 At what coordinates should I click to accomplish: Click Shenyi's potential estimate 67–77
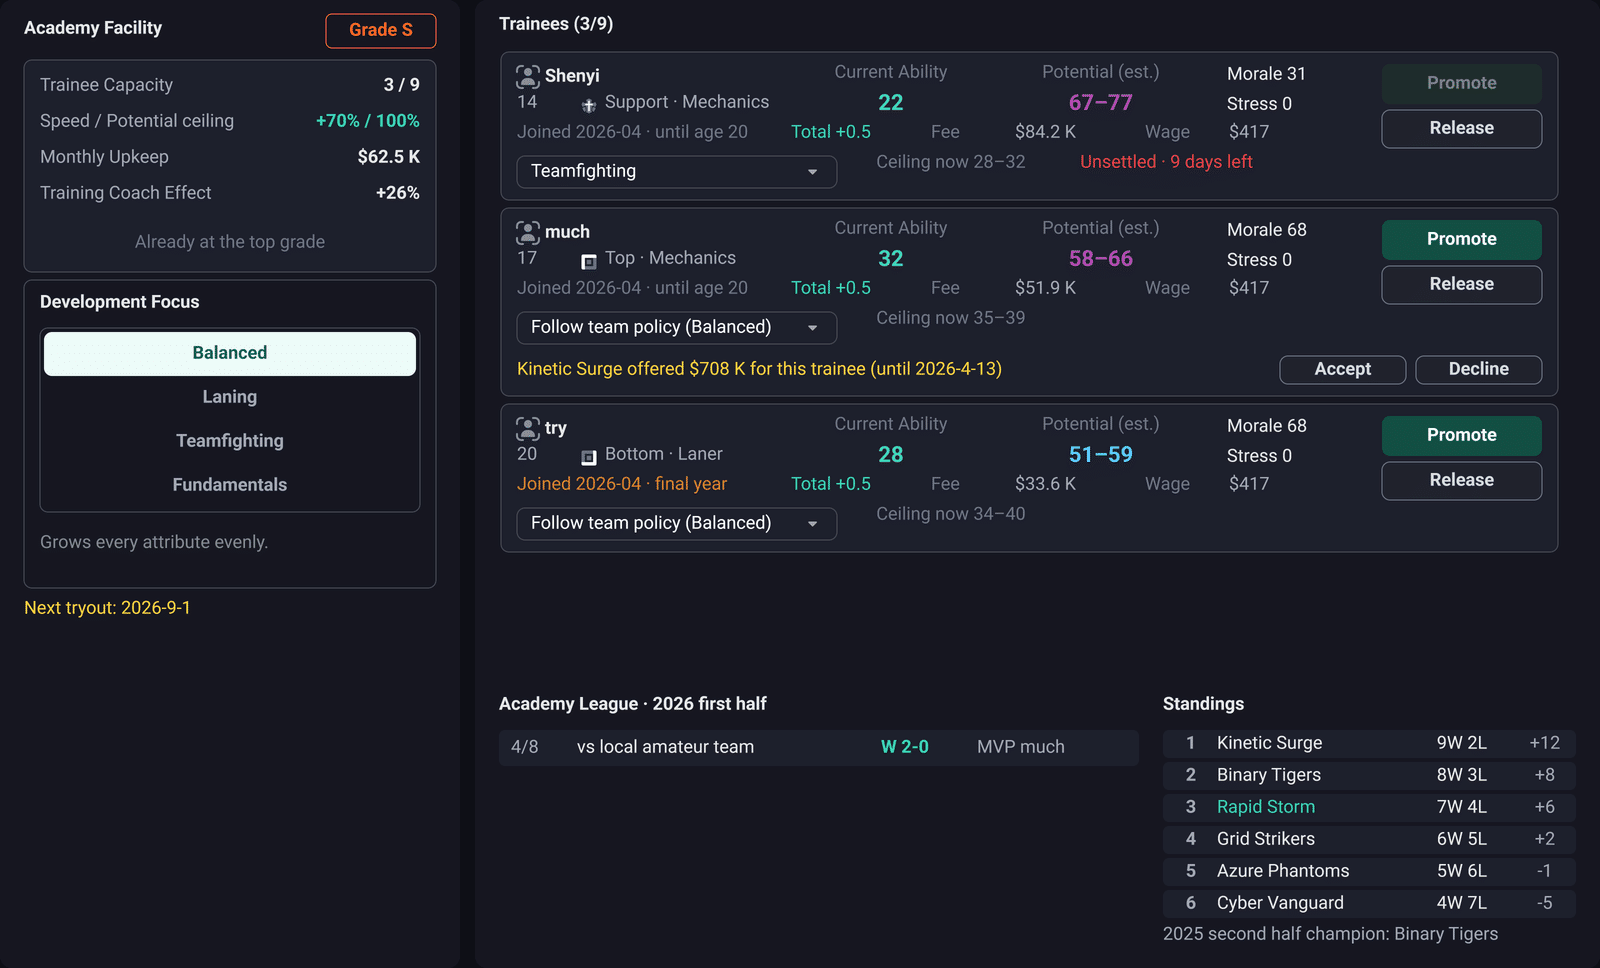tap(1101, 103)
